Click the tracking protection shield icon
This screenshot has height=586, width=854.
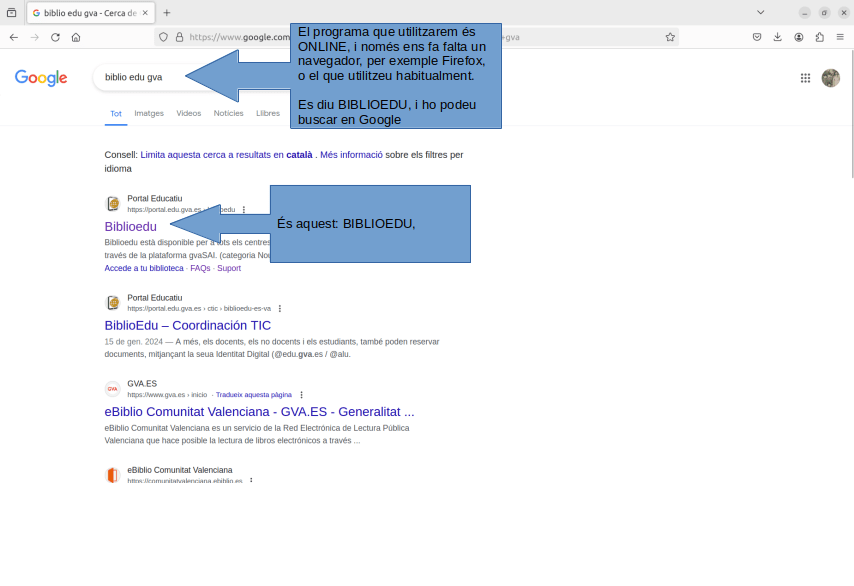click(163, 37)
